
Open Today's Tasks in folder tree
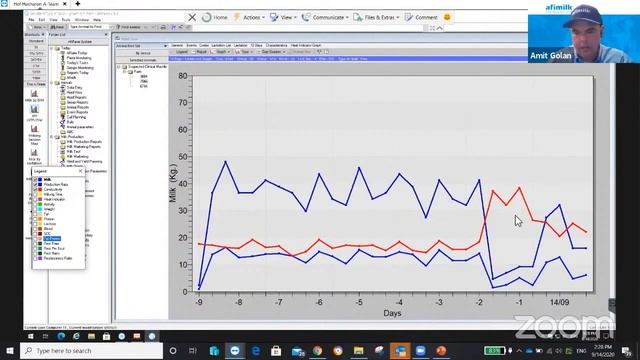click(77, 63)
